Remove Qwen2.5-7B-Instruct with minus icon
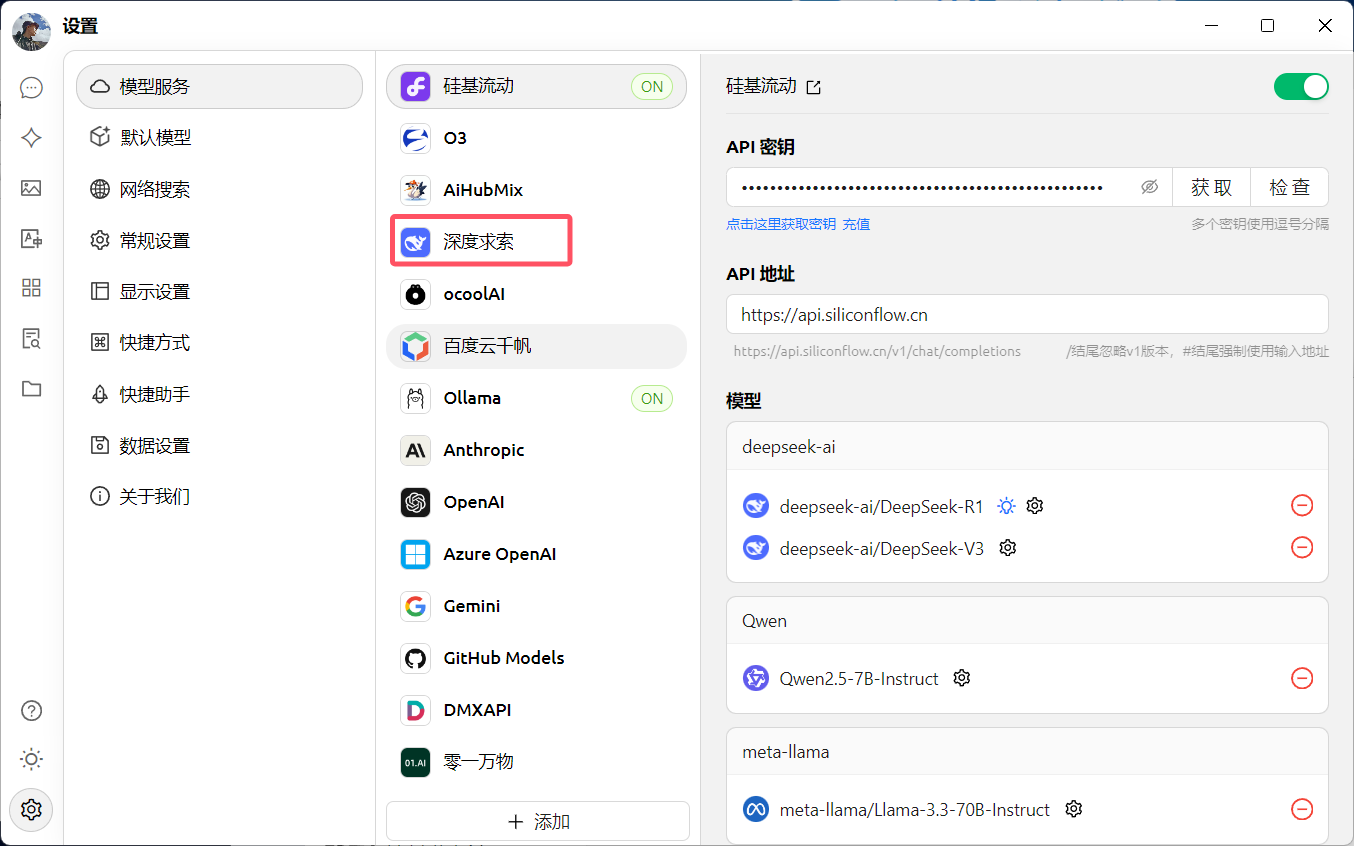1354x846 pixels. pyautogui.click(x=1302, y=678)
